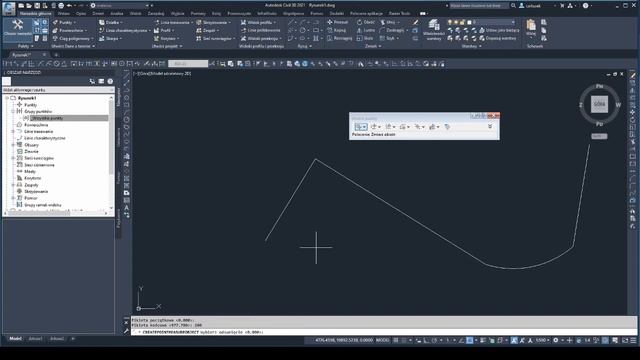Click the help search input field in title bar
The width and height of the screenshot is (640, 360).
tap(479, 6)
